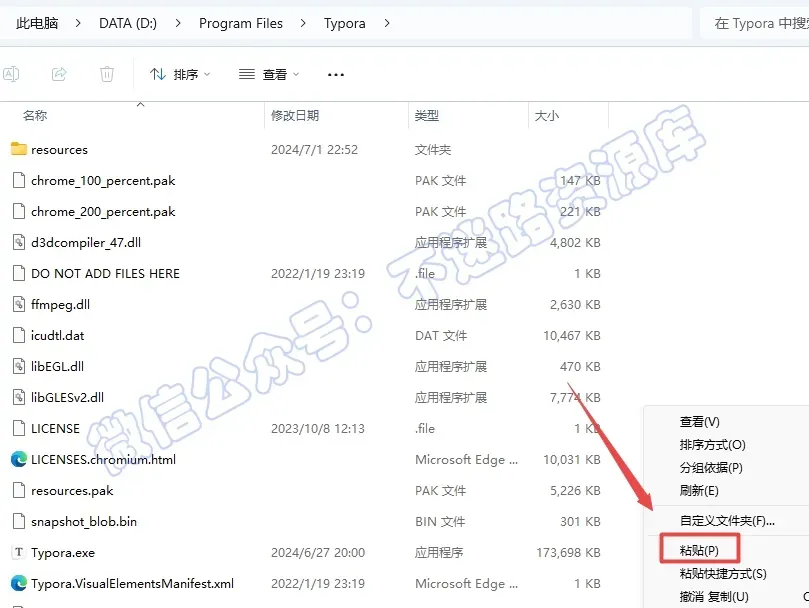Go to 此电脑 in breadcrumb

click(x=37, y=23)
